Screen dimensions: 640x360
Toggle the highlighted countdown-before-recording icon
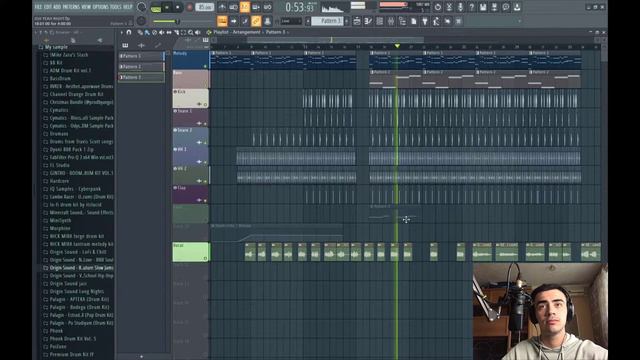[x=244, y=7]
